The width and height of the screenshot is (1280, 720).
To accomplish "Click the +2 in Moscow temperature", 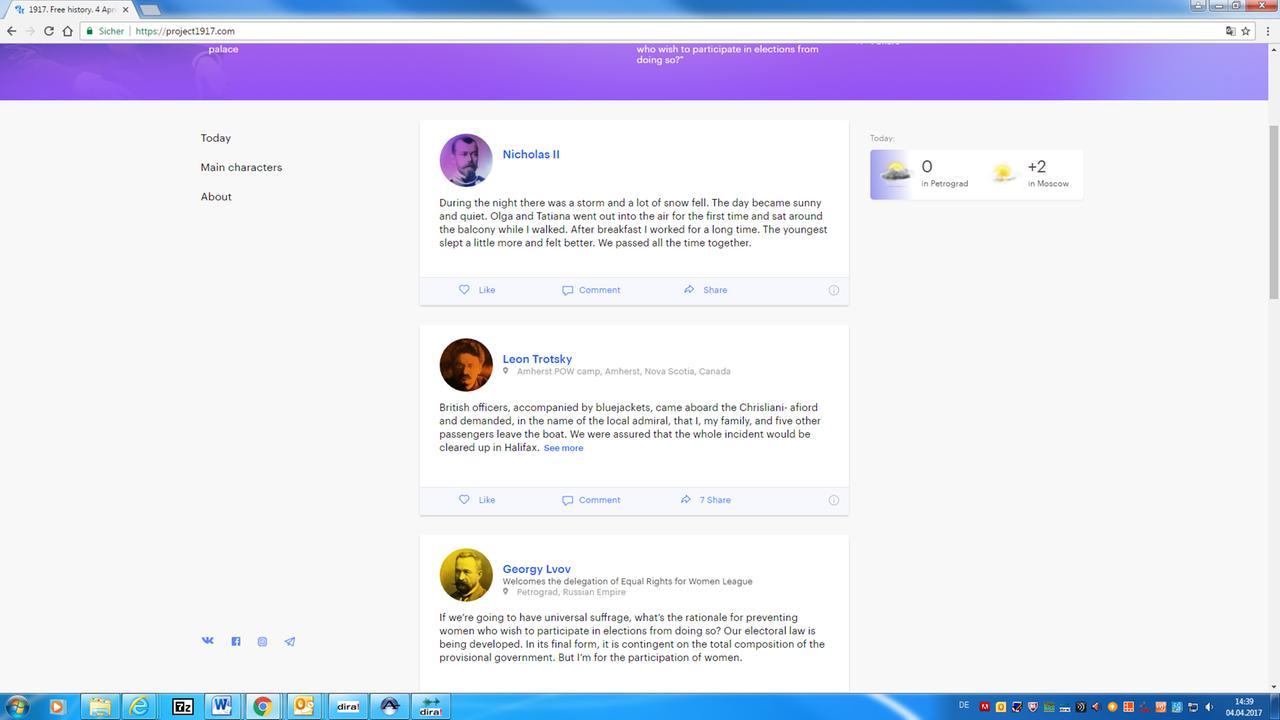I will point(1036,167).
